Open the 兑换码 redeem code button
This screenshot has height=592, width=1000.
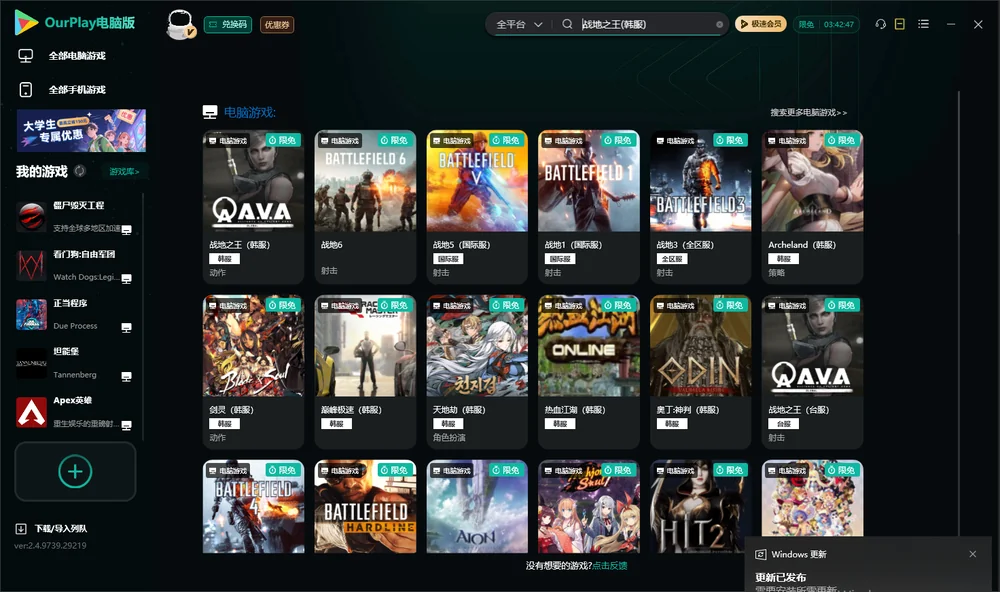pyautogui.click(x=228, y=25)
